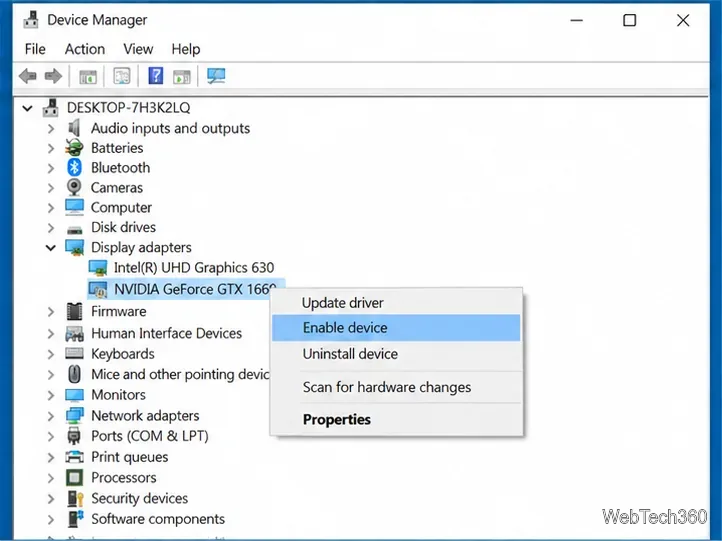Open the File menu
Viewport: 722px width, 541px height.
point(35,49)
